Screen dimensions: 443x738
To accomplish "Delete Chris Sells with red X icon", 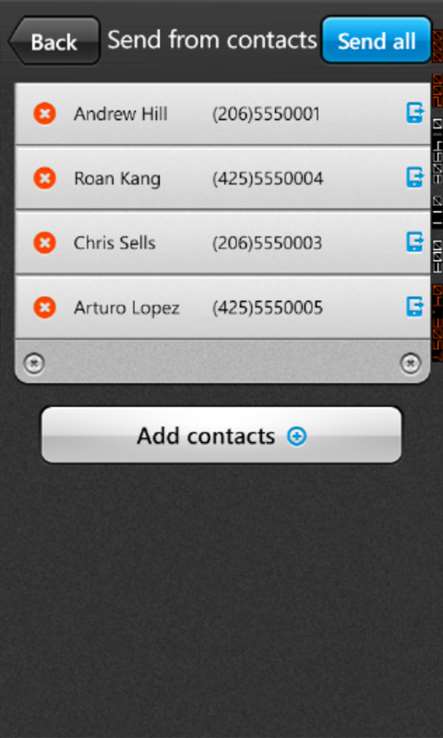I will pyautogui.click(x=45, y=243).
